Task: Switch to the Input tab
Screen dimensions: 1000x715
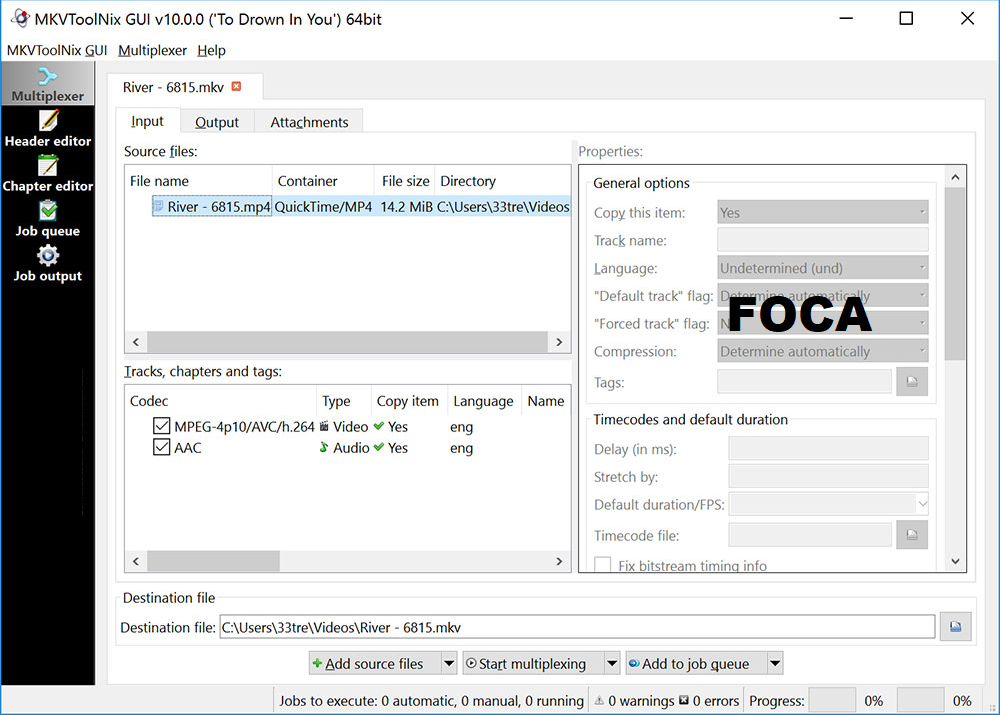Action: tap(147, 121)
